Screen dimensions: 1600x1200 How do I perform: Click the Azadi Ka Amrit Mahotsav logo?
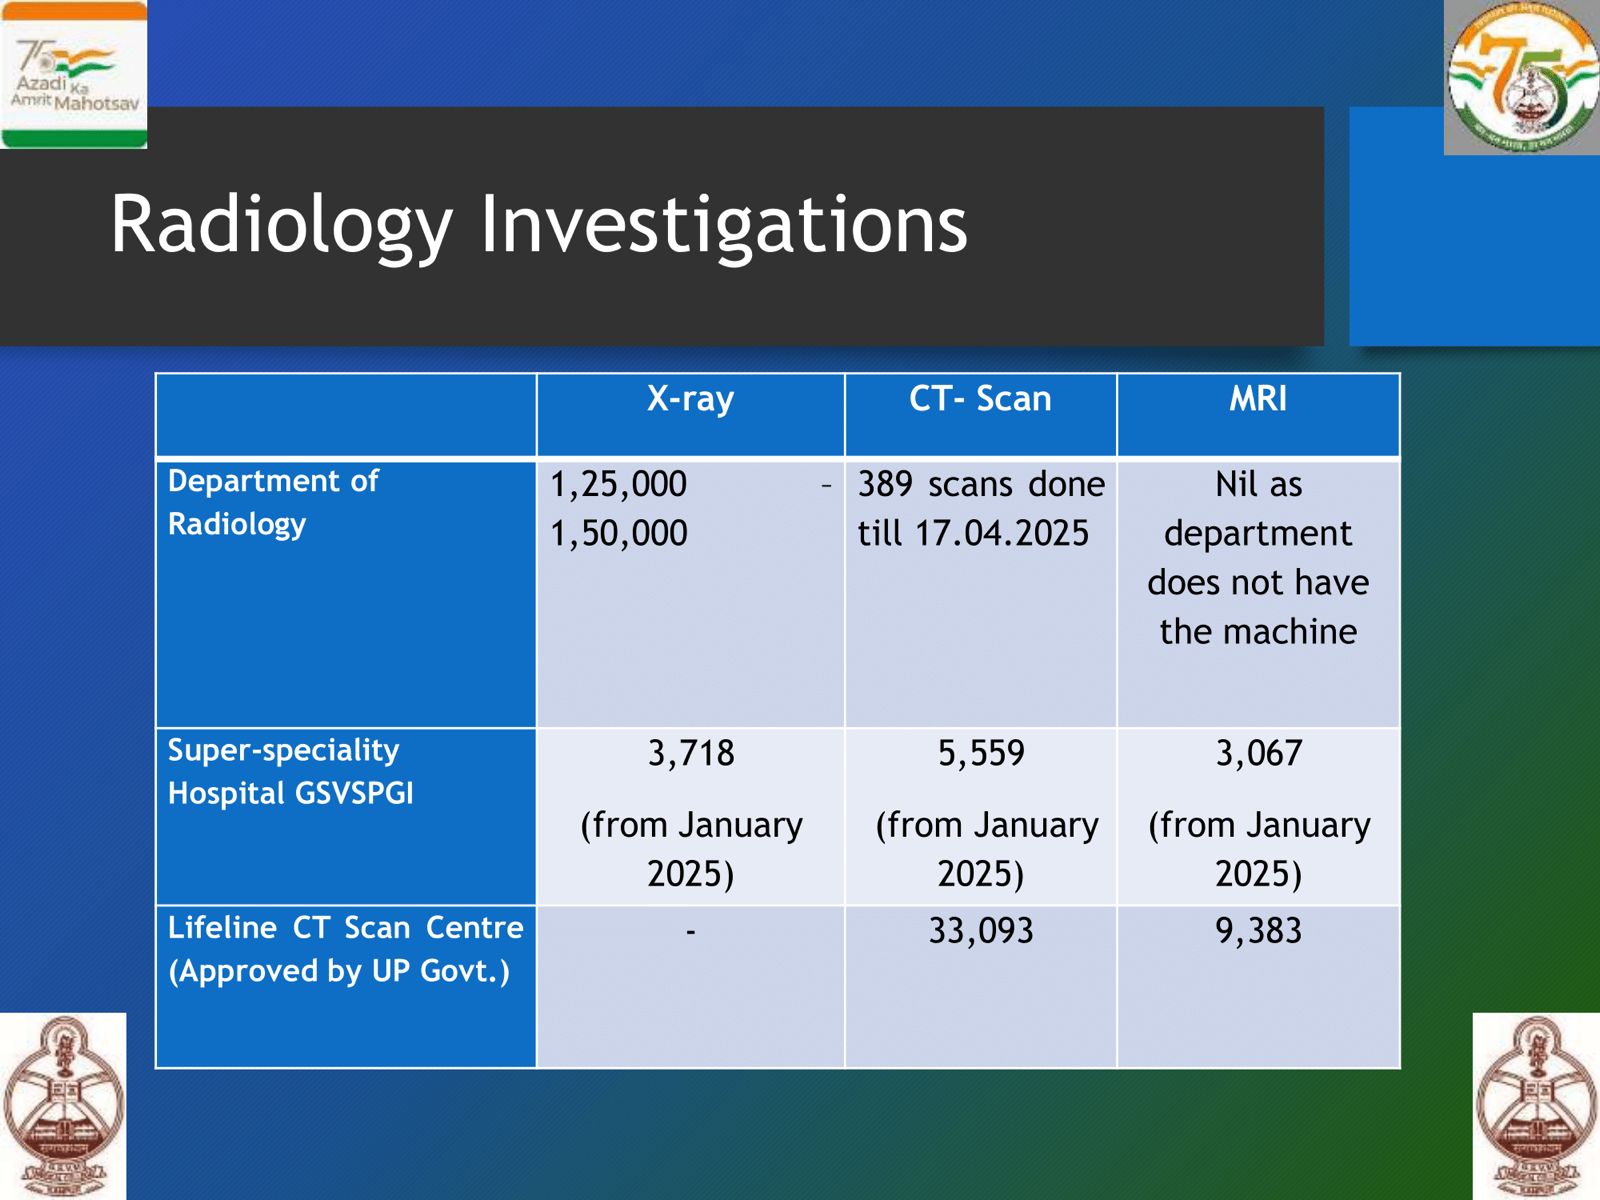[73, 75]
